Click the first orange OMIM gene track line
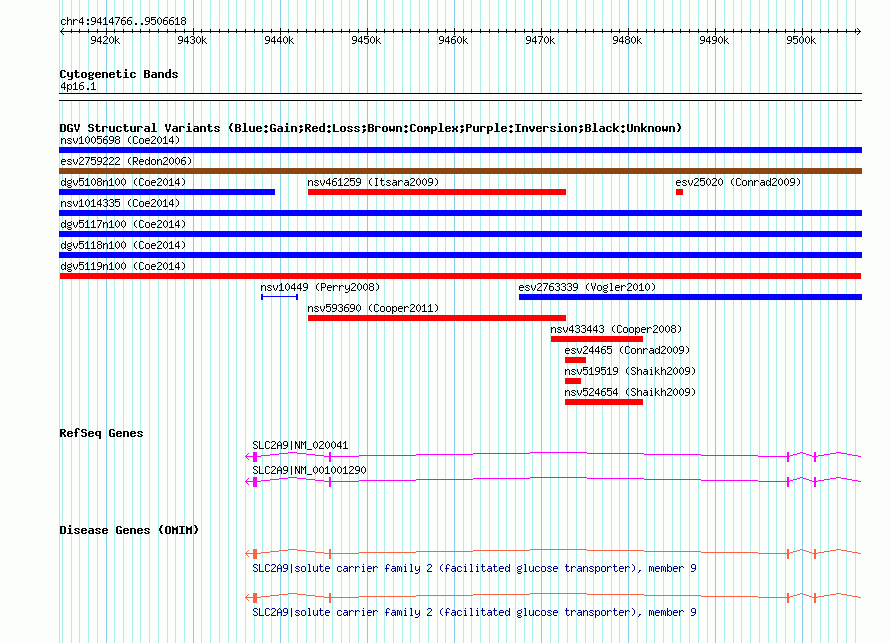 click(x=553, y=552)
